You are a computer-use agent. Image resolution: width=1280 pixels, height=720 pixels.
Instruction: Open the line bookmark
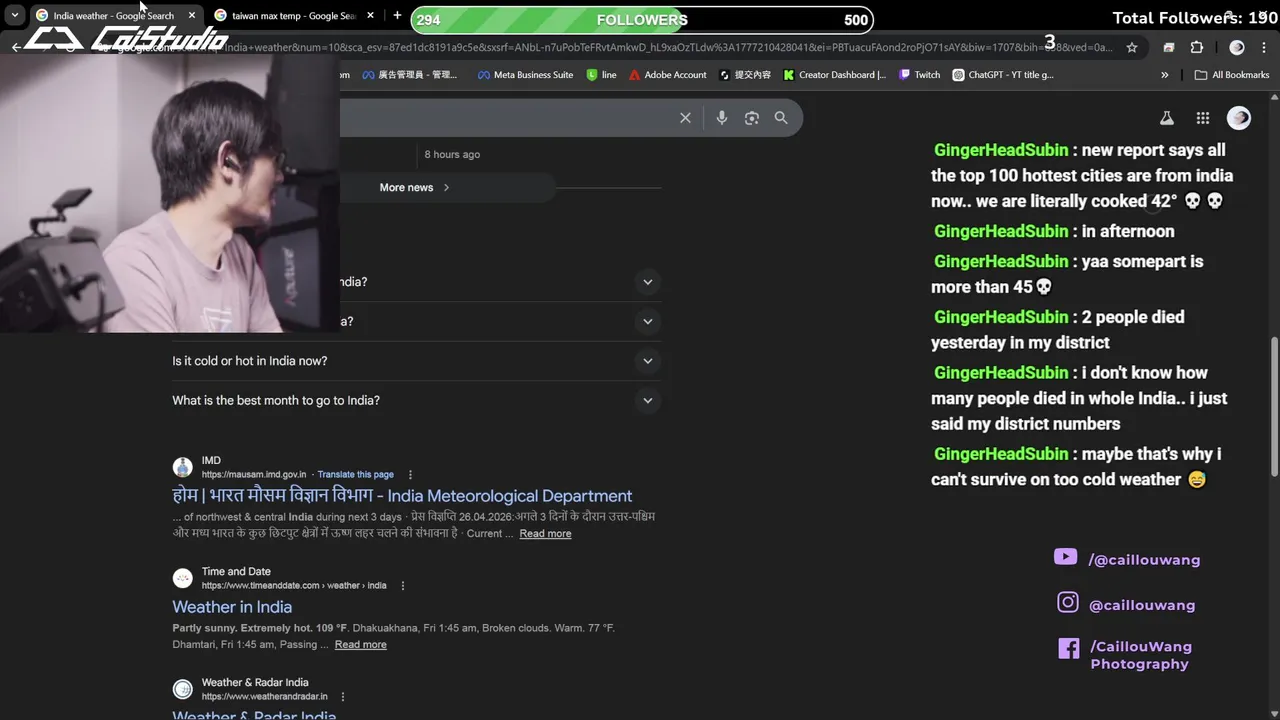(x=601, y=75)
